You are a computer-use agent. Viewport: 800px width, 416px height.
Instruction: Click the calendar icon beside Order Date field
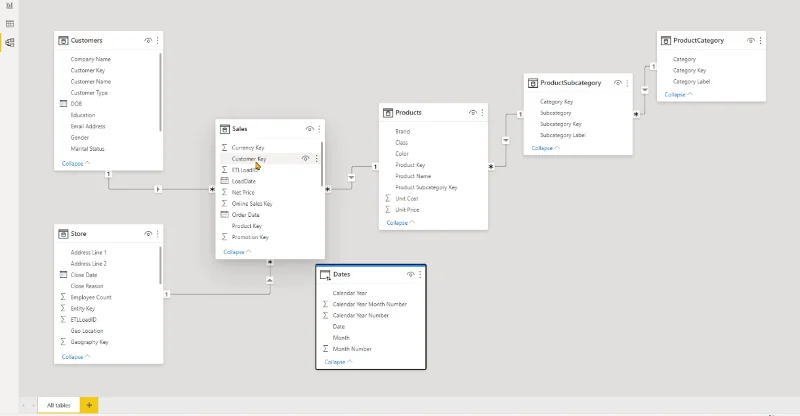(224, 215)
